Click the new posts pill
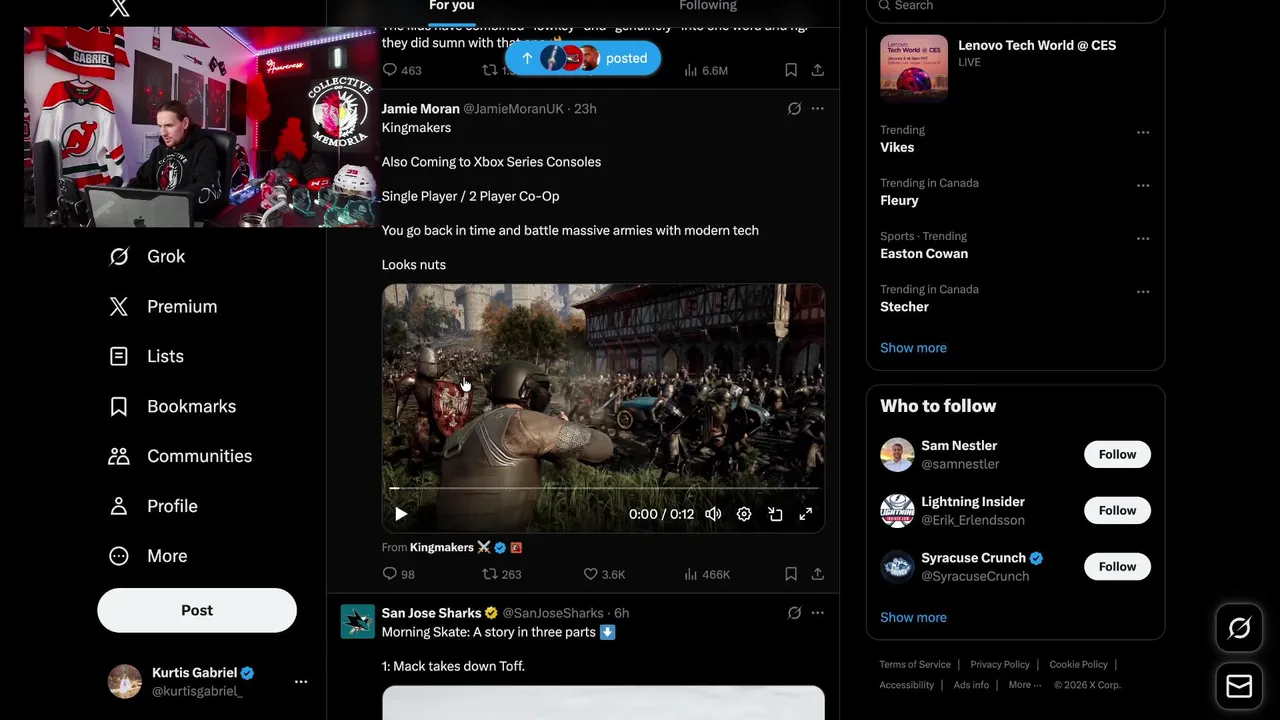The height and width of the screenshot is (720, 1280). [x=583, y=58]
